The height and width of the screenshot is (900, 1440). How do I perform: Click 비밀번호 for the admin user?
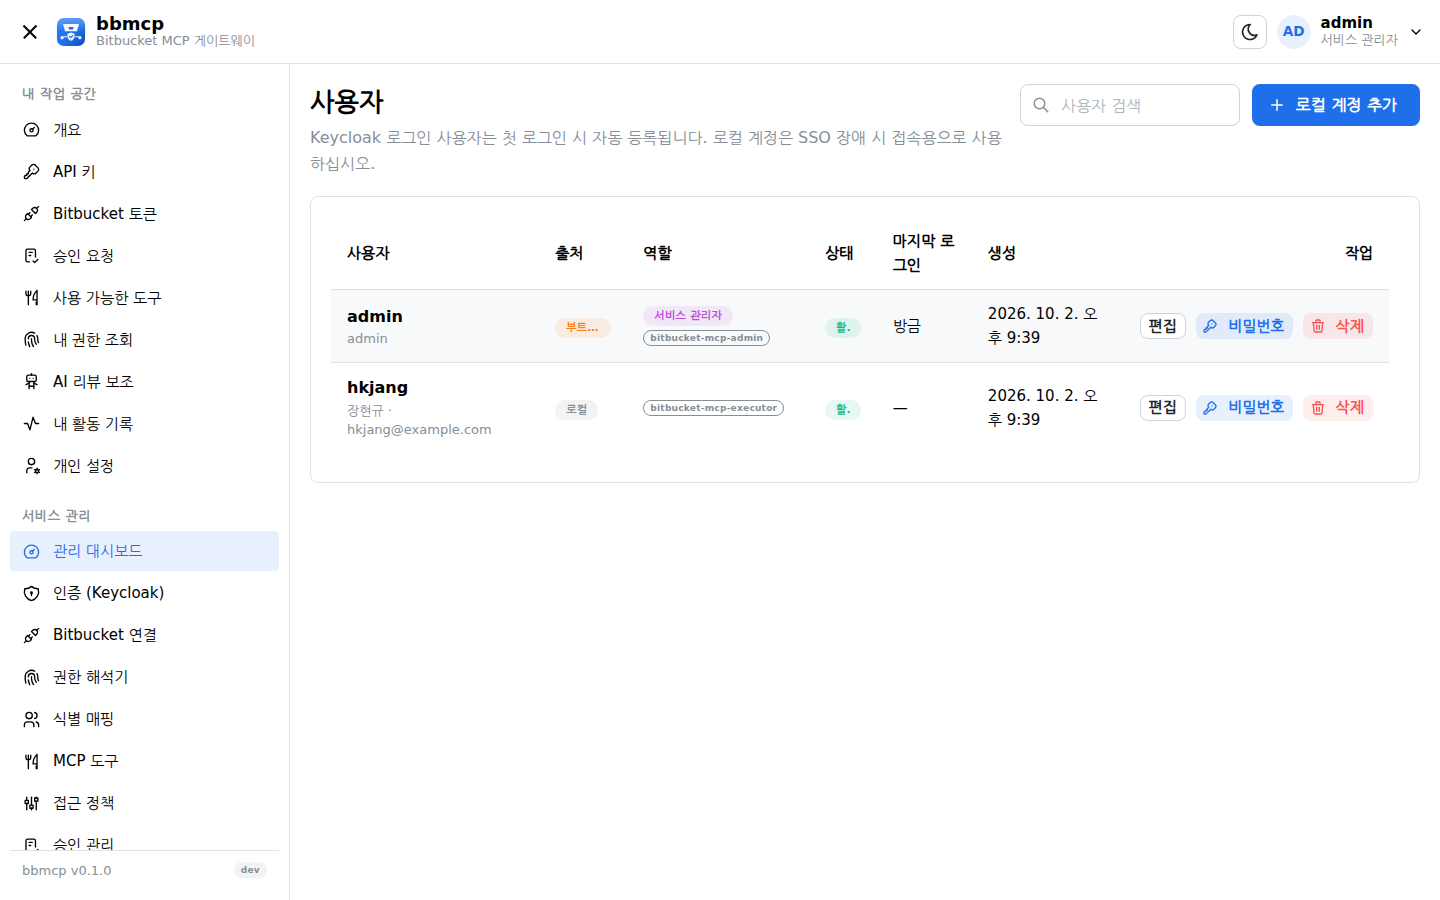(1244, 326)
